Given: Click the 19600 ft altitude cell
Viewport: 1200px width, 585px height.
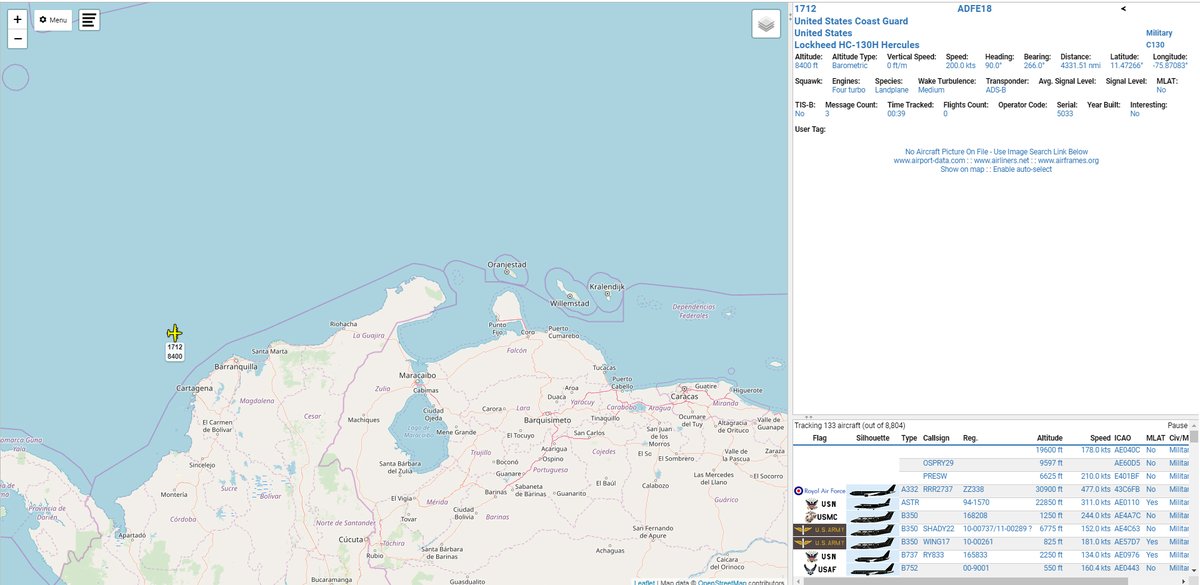Looking at the screenshot, I should pyautogui.click(x=1049, y=450).
